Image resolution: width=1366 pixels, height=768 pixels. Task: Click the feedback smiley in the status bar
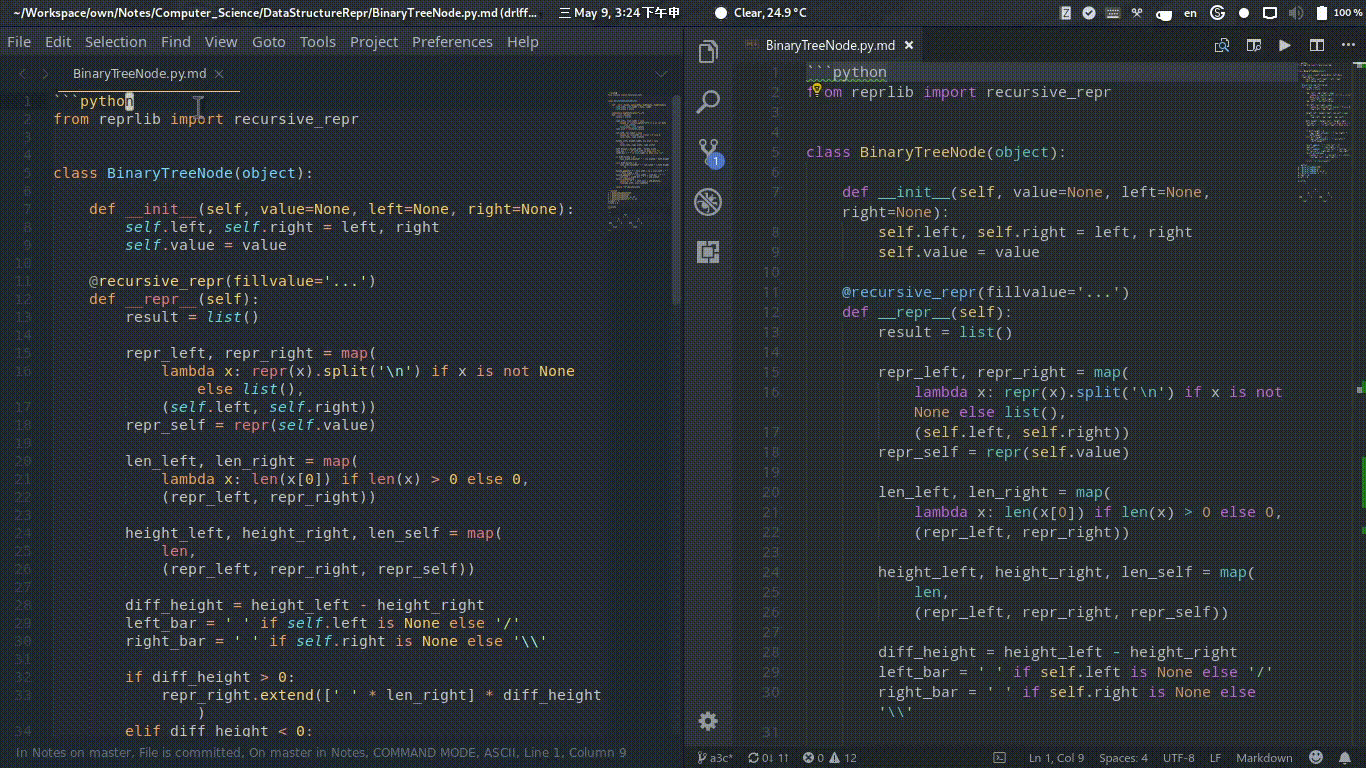click(x=1316, y=757)
